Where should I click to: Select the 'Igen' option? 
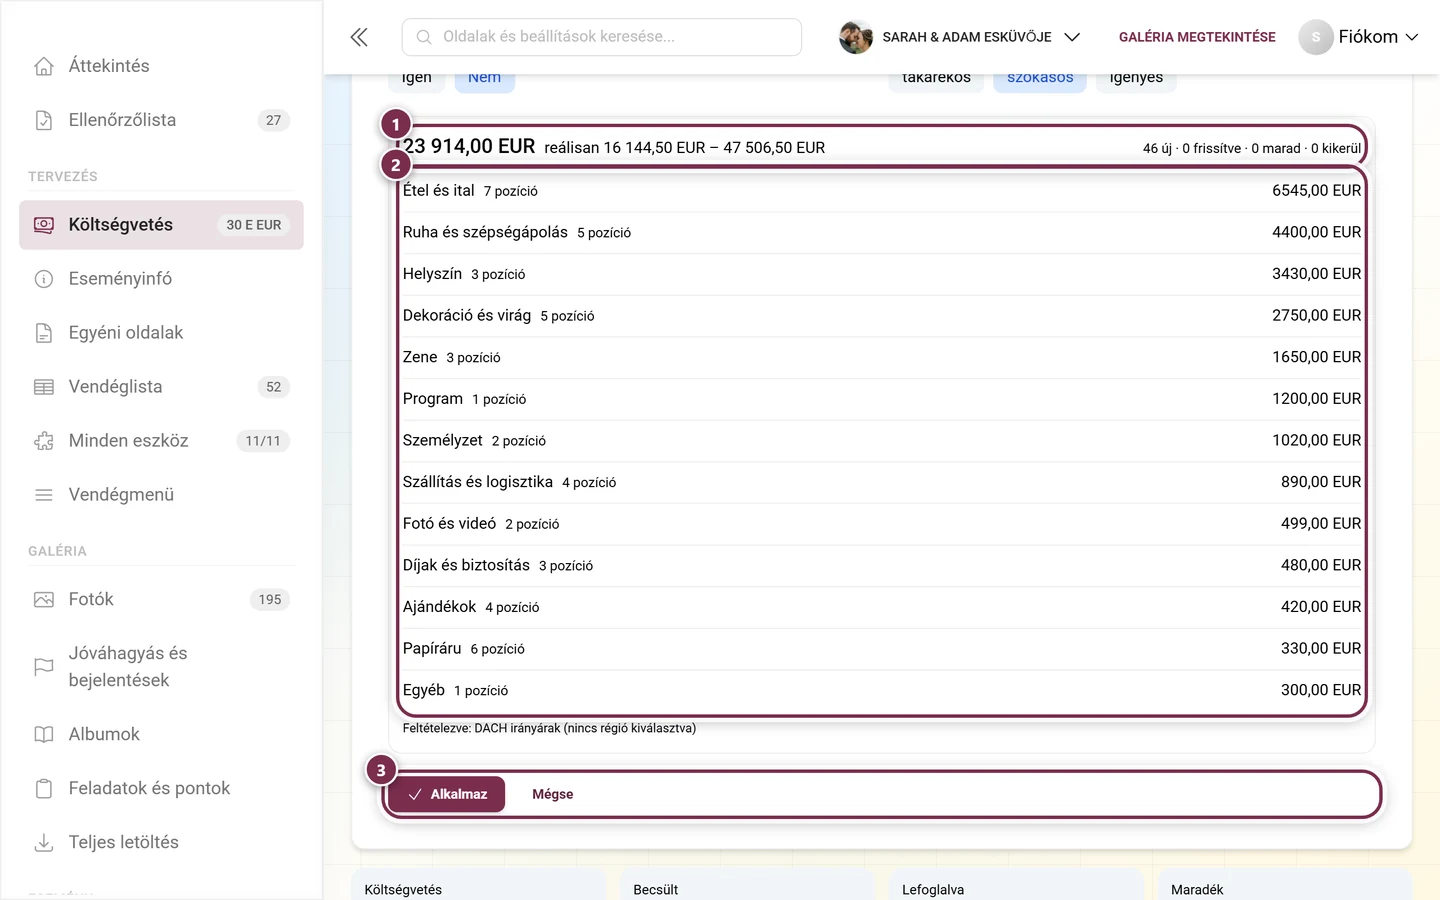pos(417,80)
